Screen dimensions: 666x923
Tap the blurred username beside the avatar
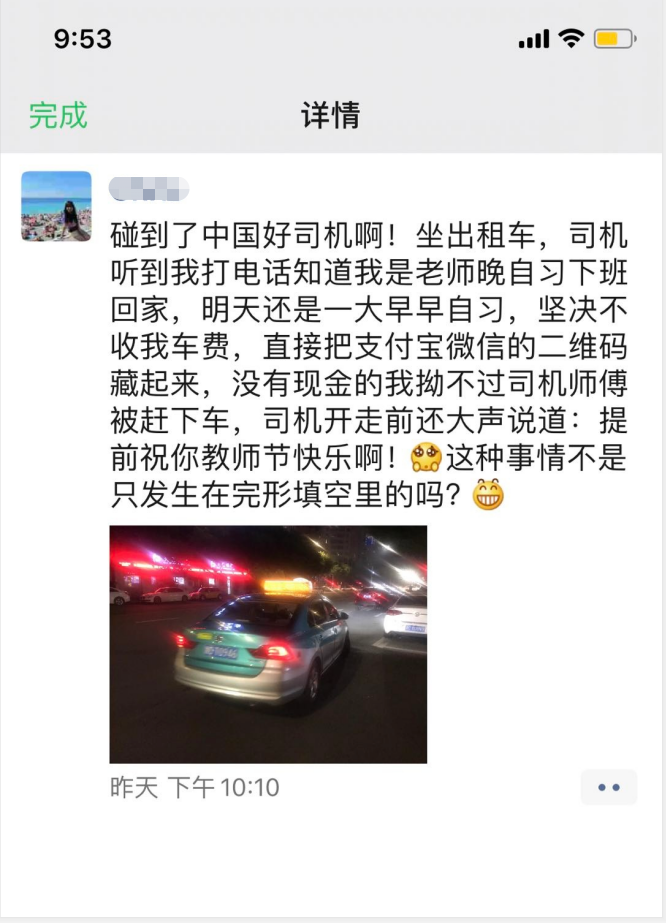point(149,189)
